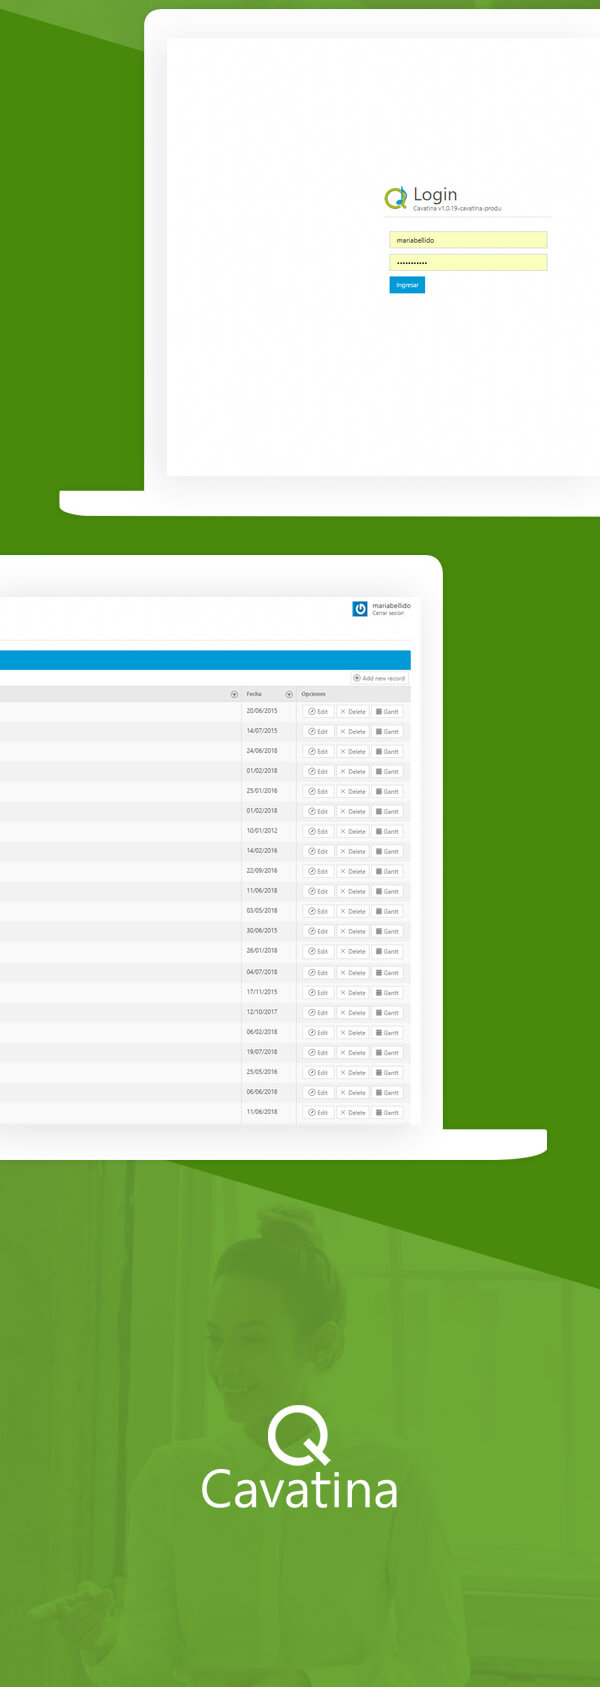Delete the 24/06/2018 row
The height and width of the screenshot is (1687, 600).
pos(353,752)
